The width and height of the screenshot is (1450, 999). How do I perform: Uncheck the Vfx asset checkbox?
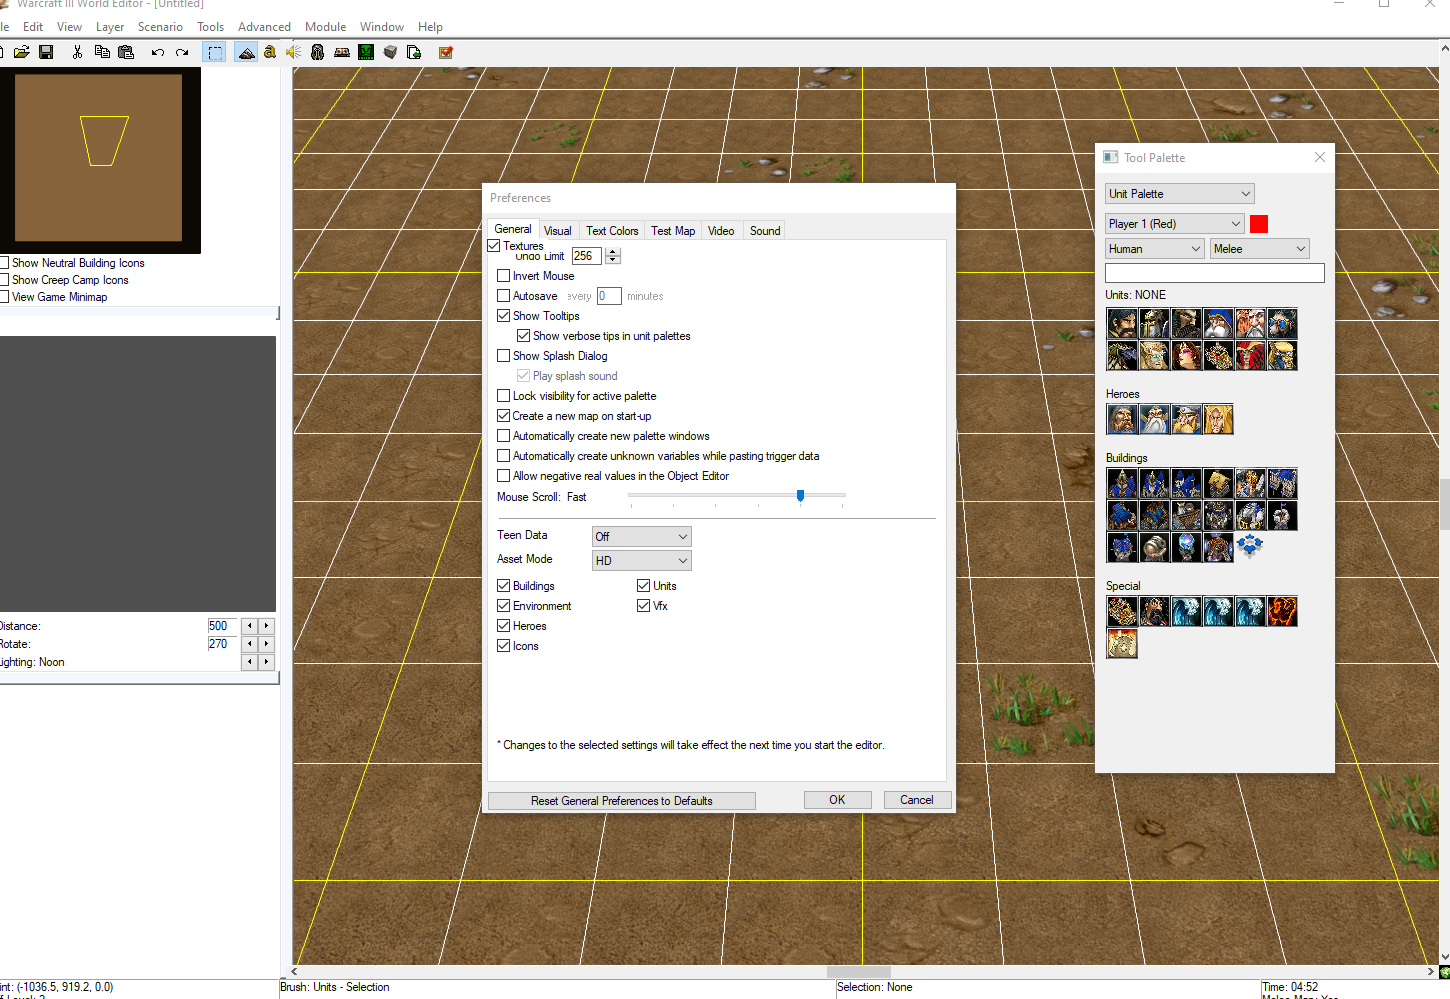click(x=644, y=606)
